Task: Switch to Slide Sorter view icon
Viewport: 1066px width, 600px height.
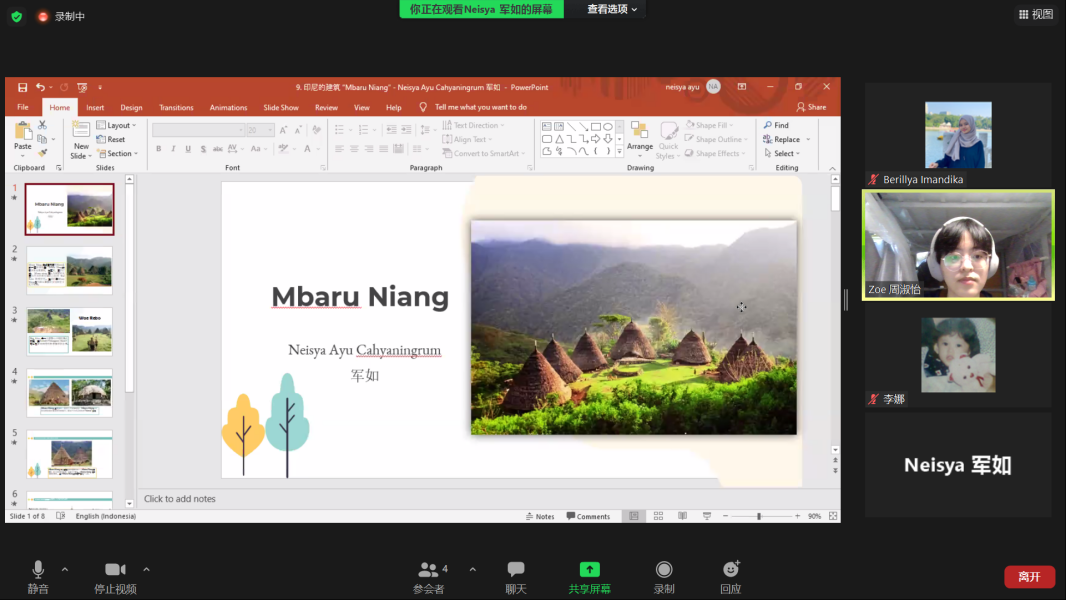Action: coord(658,516)
